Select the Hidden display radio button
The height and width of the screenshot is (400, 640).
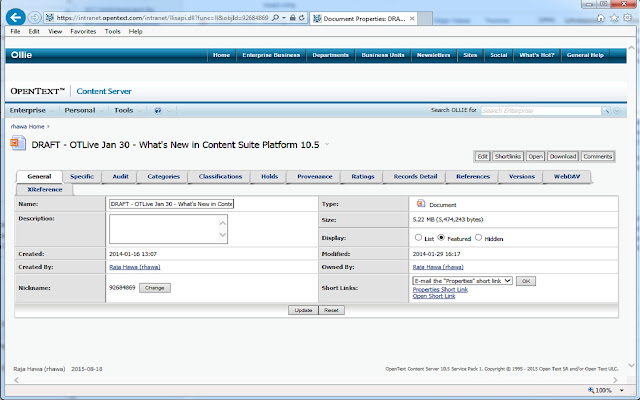(478, 237)
